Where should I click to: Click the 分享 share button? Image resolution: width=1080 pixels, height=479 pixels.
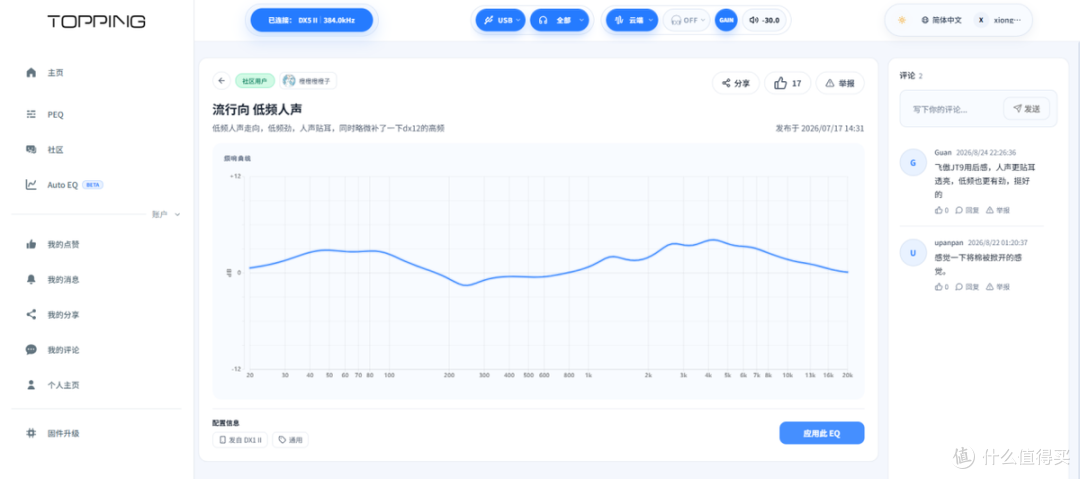point(736,83)
